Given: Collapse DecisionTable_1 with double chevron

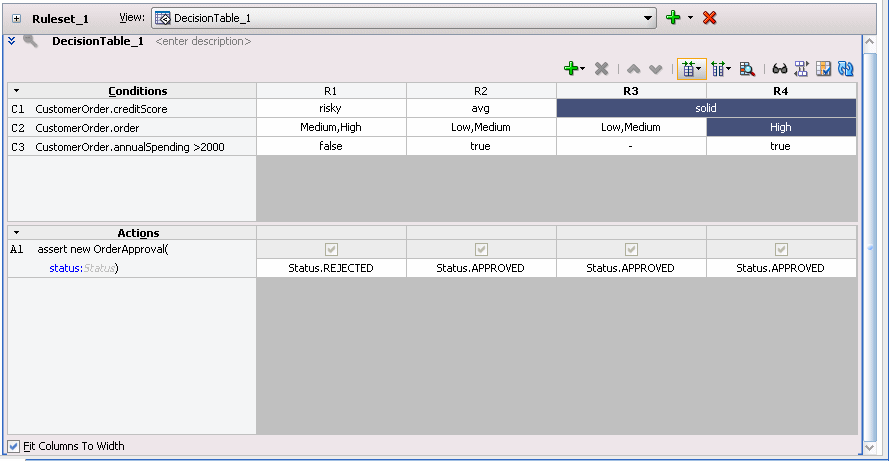Looking at the screenshot, I should point(11,41).
